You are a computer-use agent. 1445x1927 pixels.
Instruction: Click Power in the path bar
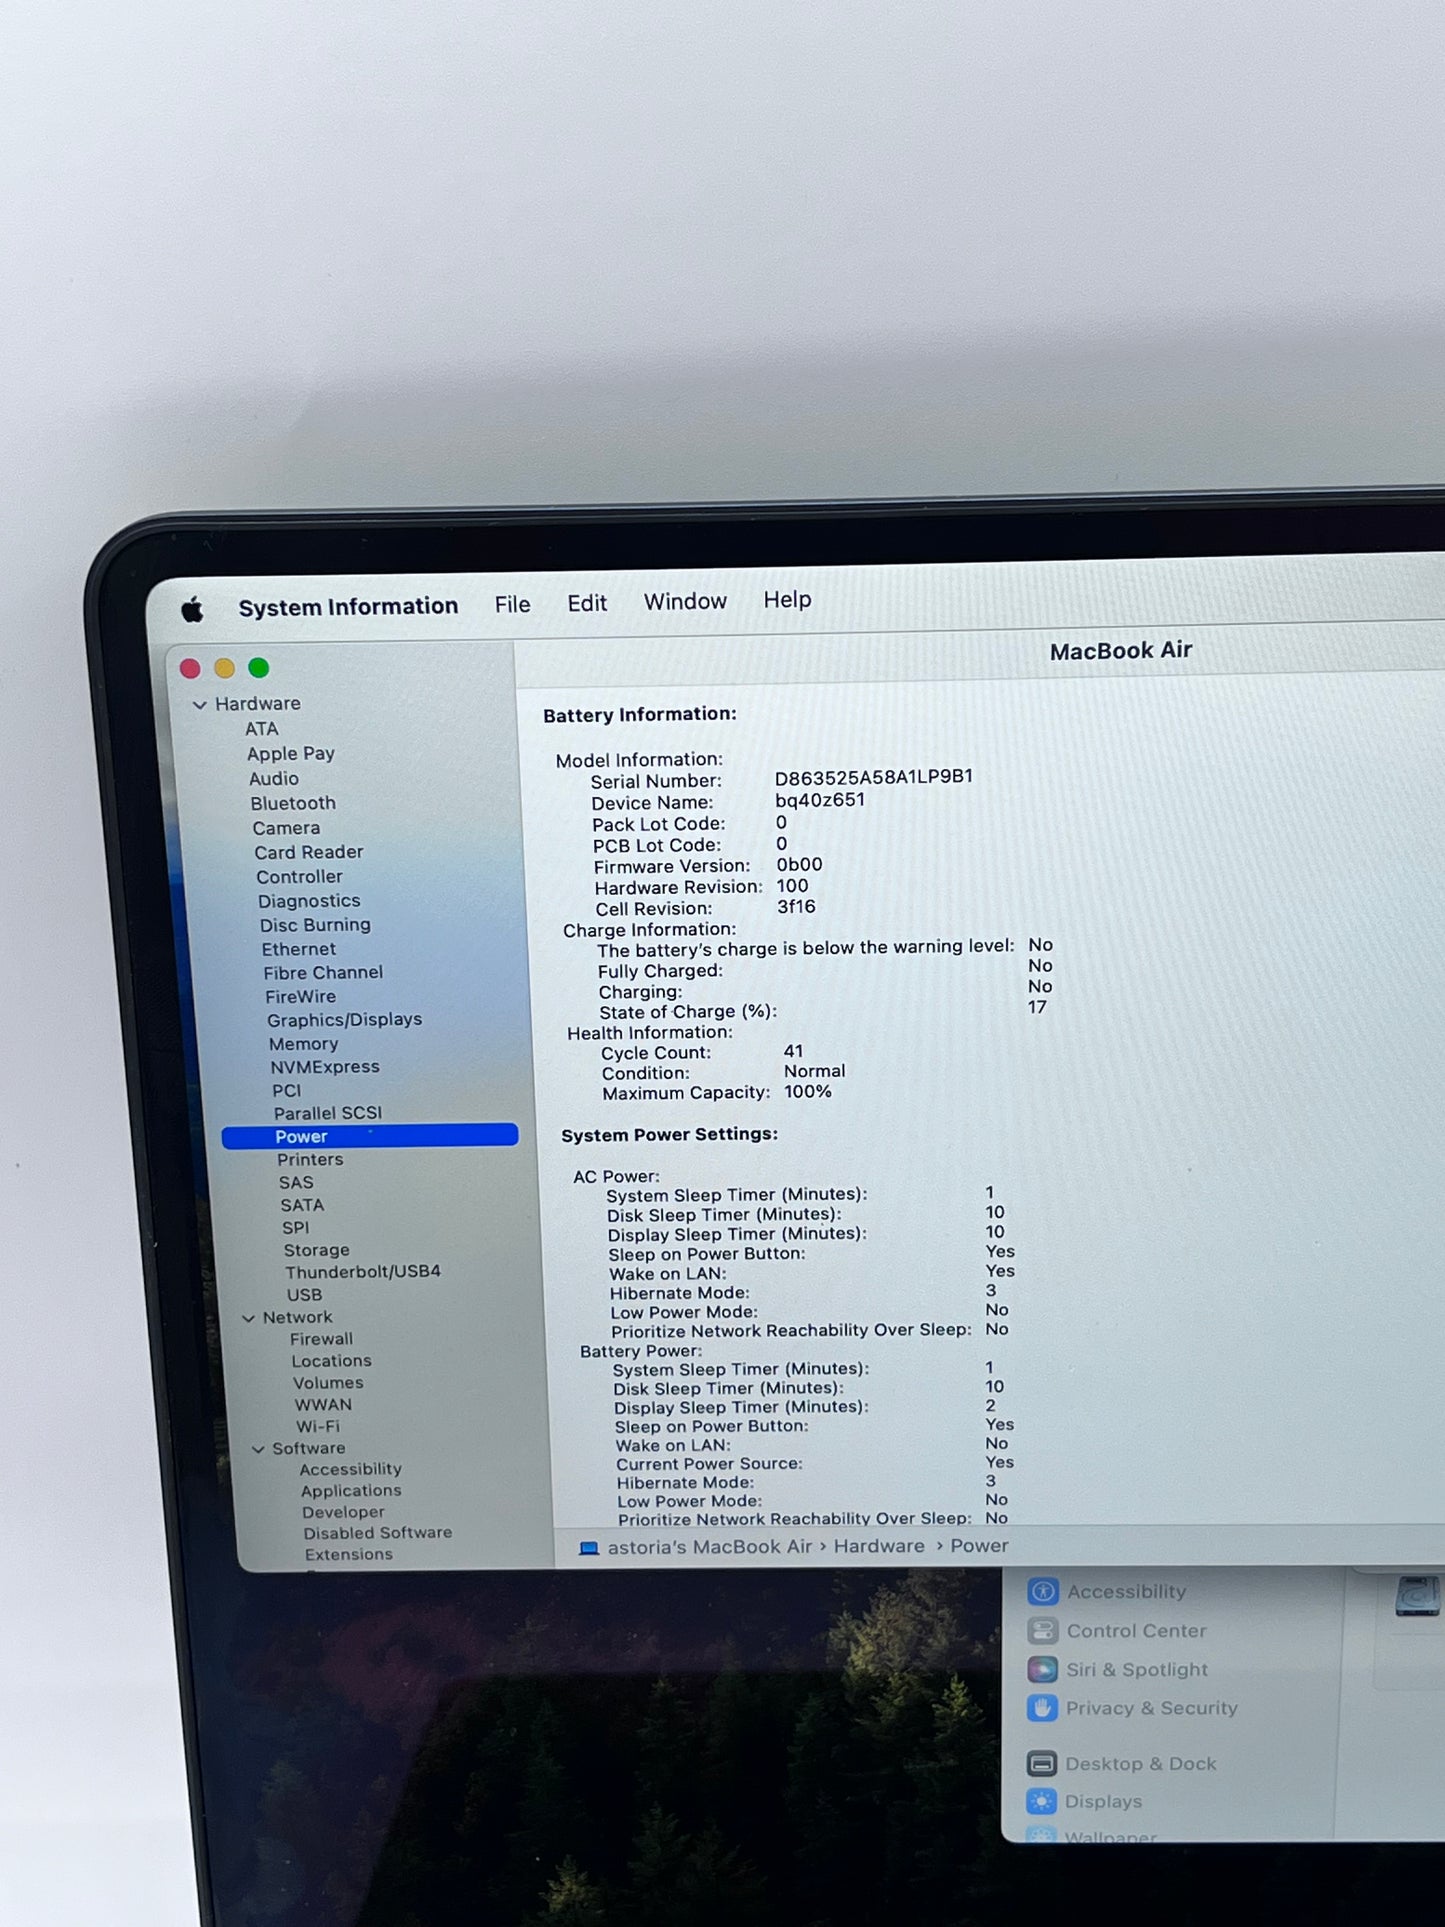(x=979, y=1546)
